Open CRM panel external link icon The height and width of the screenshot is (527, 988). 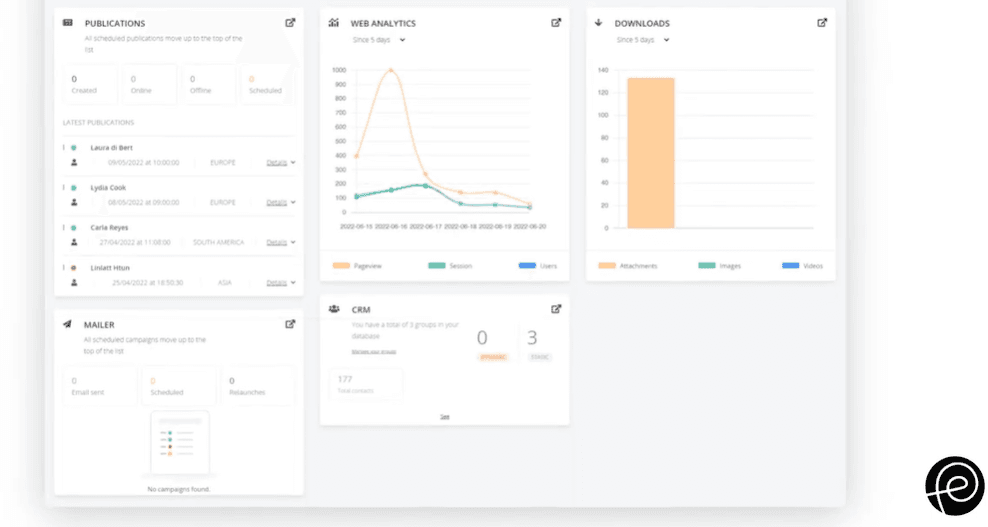(556, 309)
